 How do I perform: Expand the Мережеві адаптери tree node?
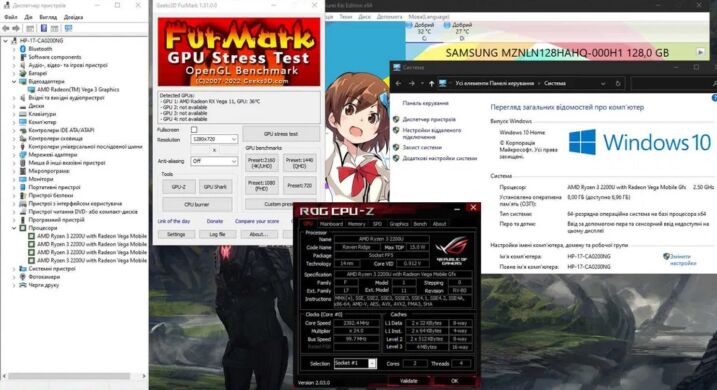(14, 155)
